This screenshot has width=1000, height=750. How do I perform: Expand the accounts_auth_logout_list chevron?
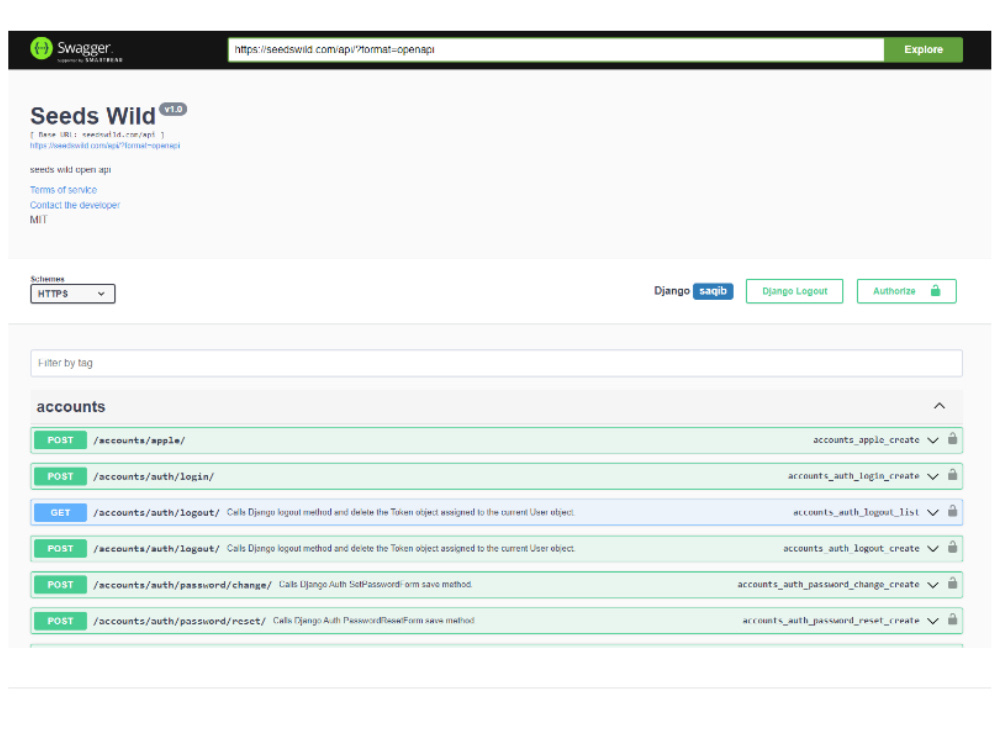tap(933, 513)
